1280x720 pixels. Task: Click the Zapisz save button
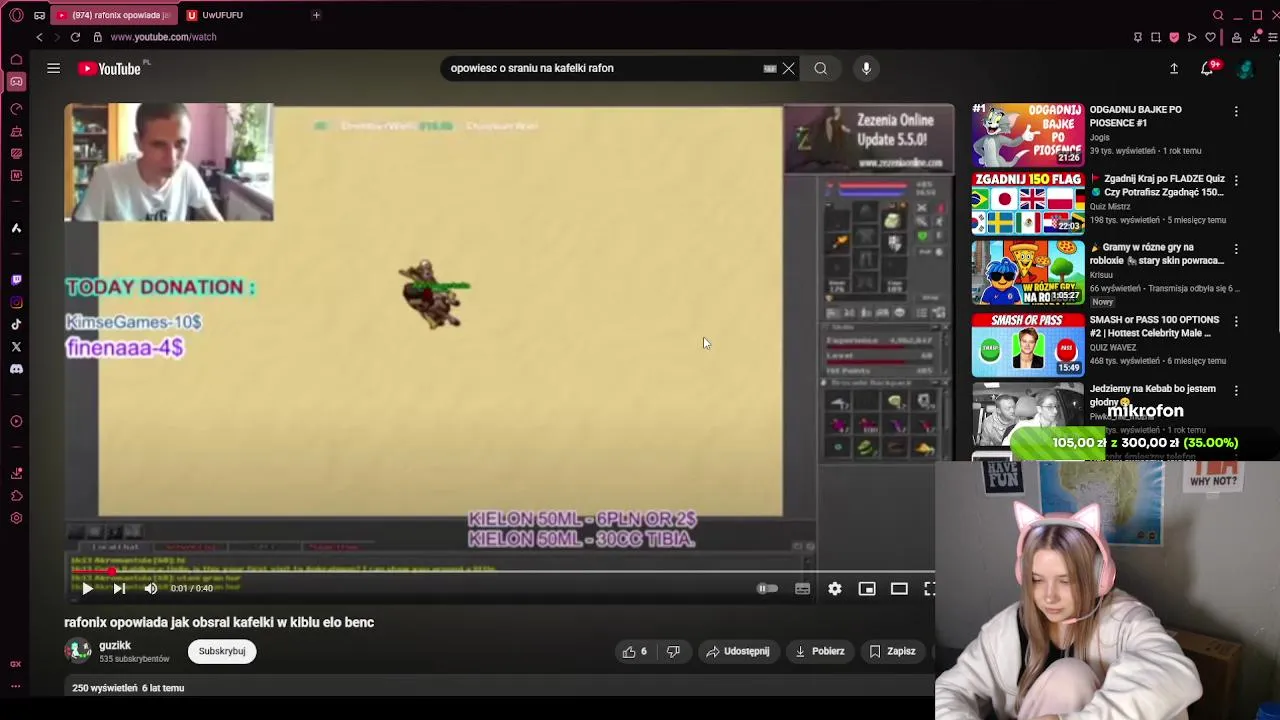tap(892, 651)
